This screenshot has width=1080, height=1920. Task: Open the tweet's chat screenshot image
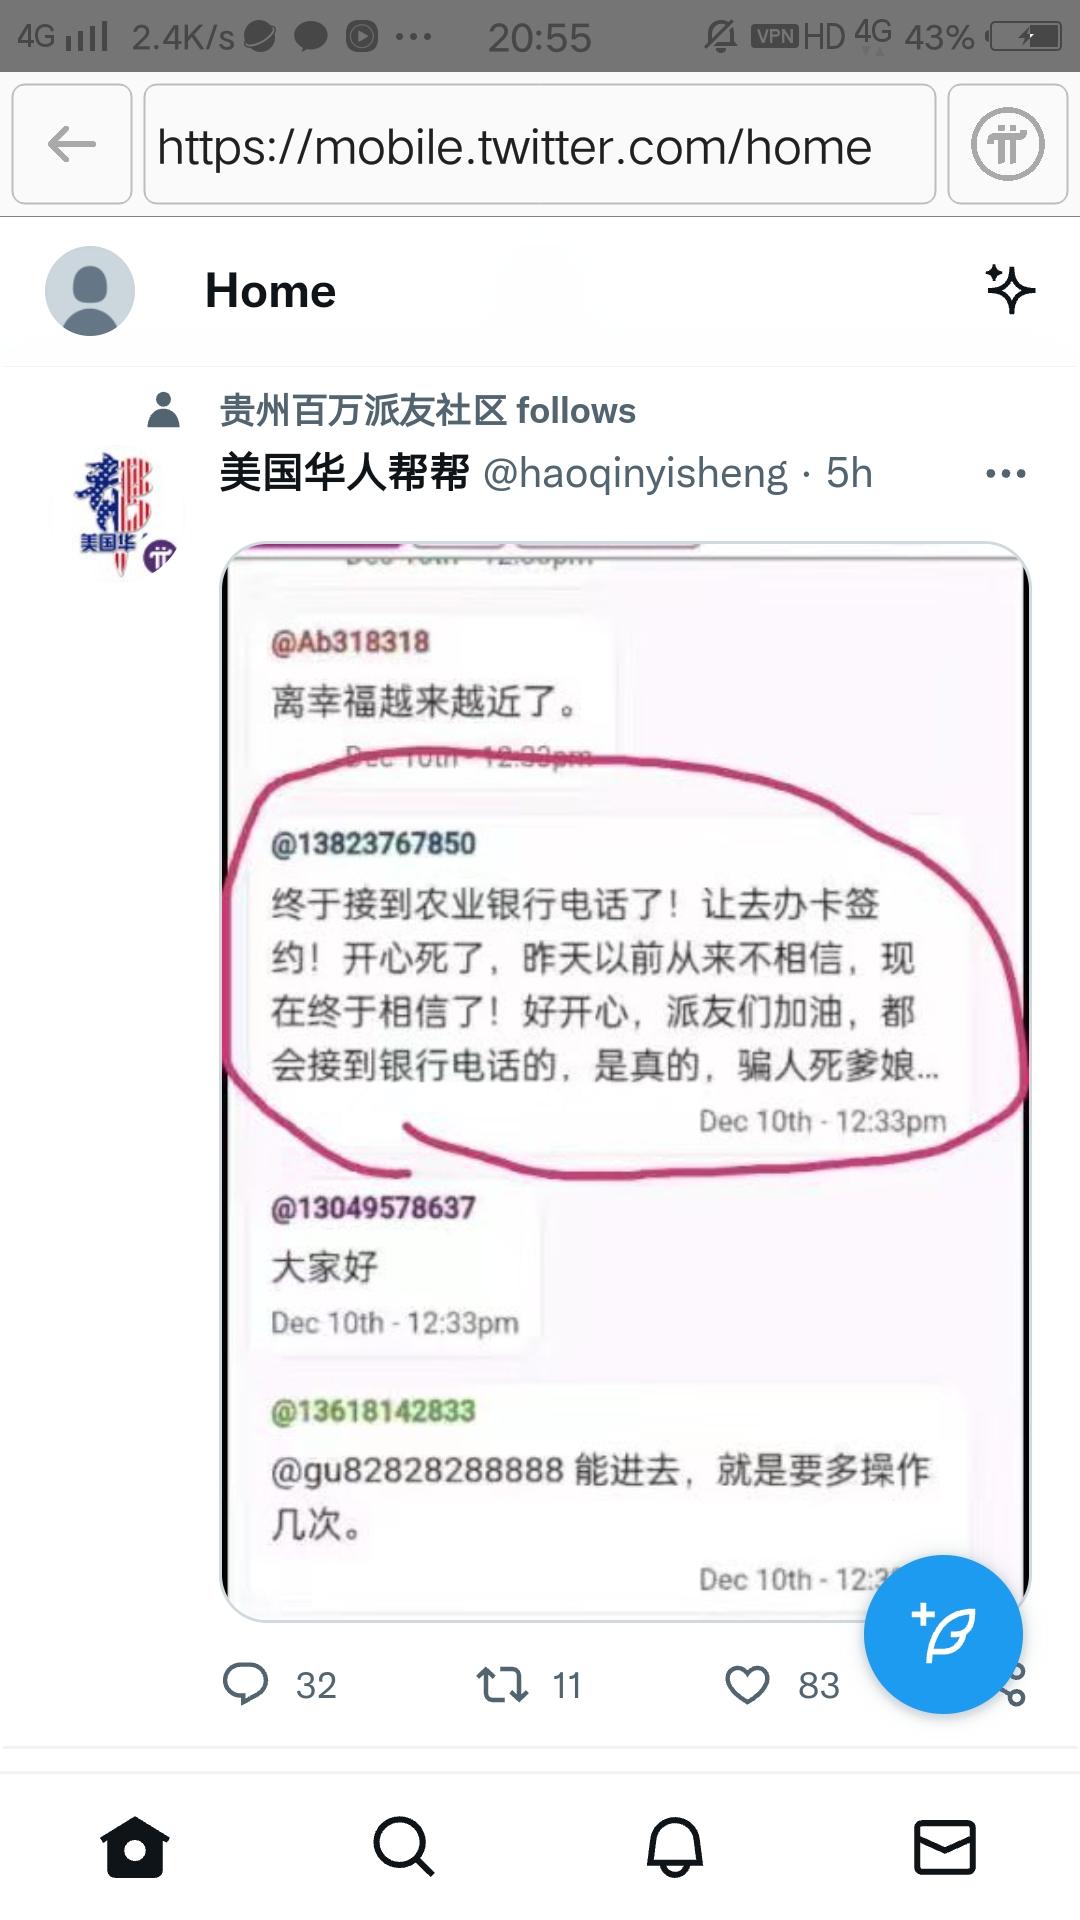(625, 1081)
